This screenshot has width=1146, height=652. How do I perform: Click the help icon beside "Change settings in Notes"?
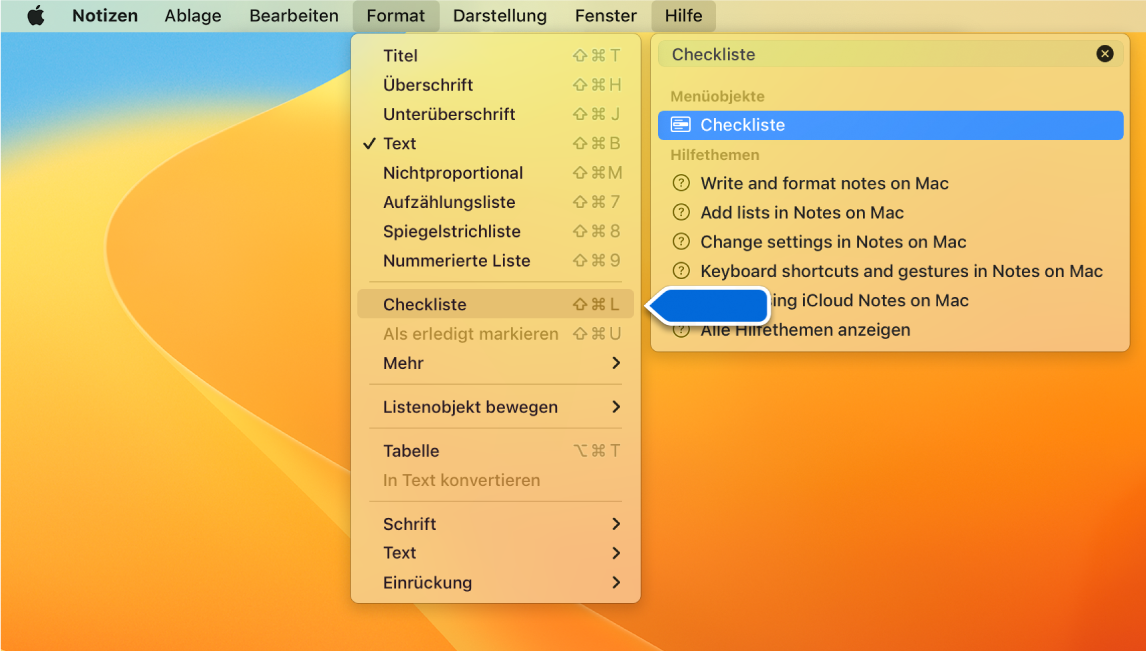click(681, 242)
